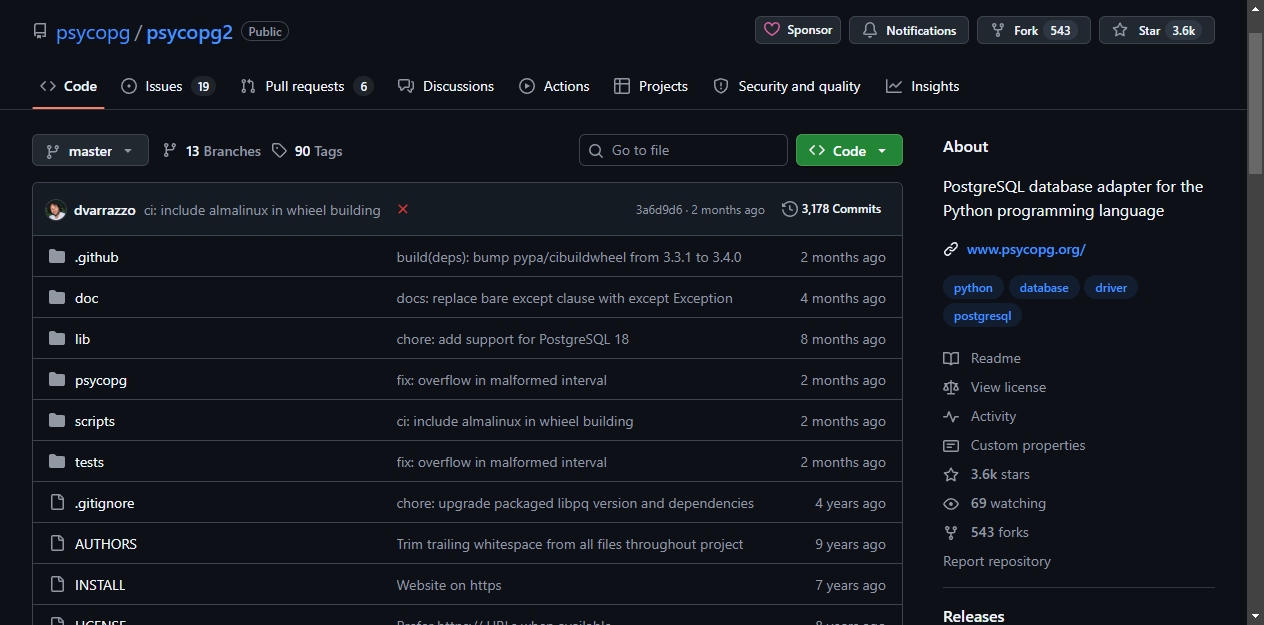The width and height of the screenshot is (1264, 625).
Task: Open the AUTHORS file
Action: (x=106, y=544)
